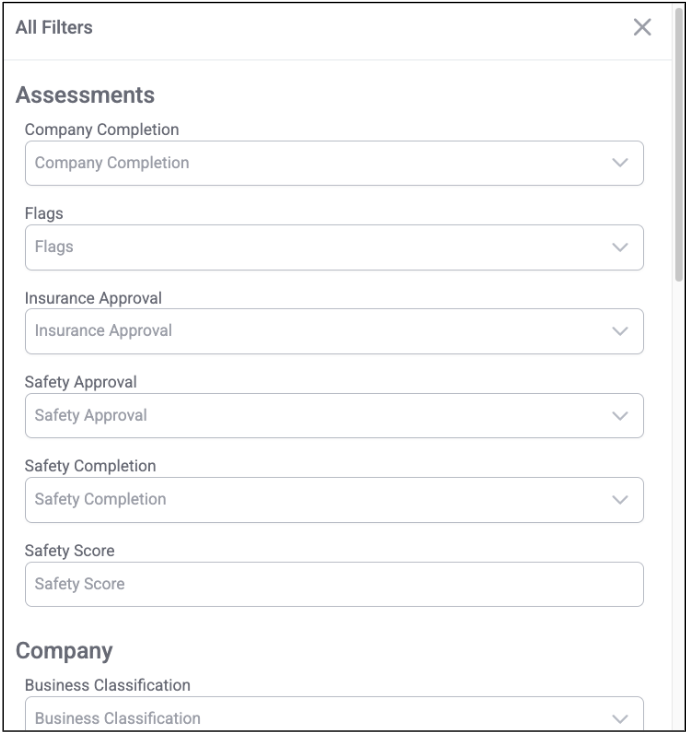
Task: Click the Safety Approval chevron icon
Action: [x=620, y=415]
